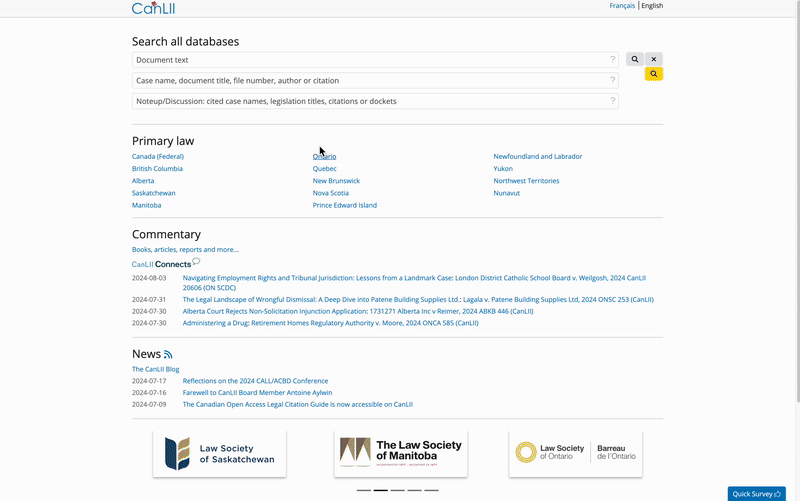Click the CanLII logo
800x501 pixels.
click(x=153, y=8)
